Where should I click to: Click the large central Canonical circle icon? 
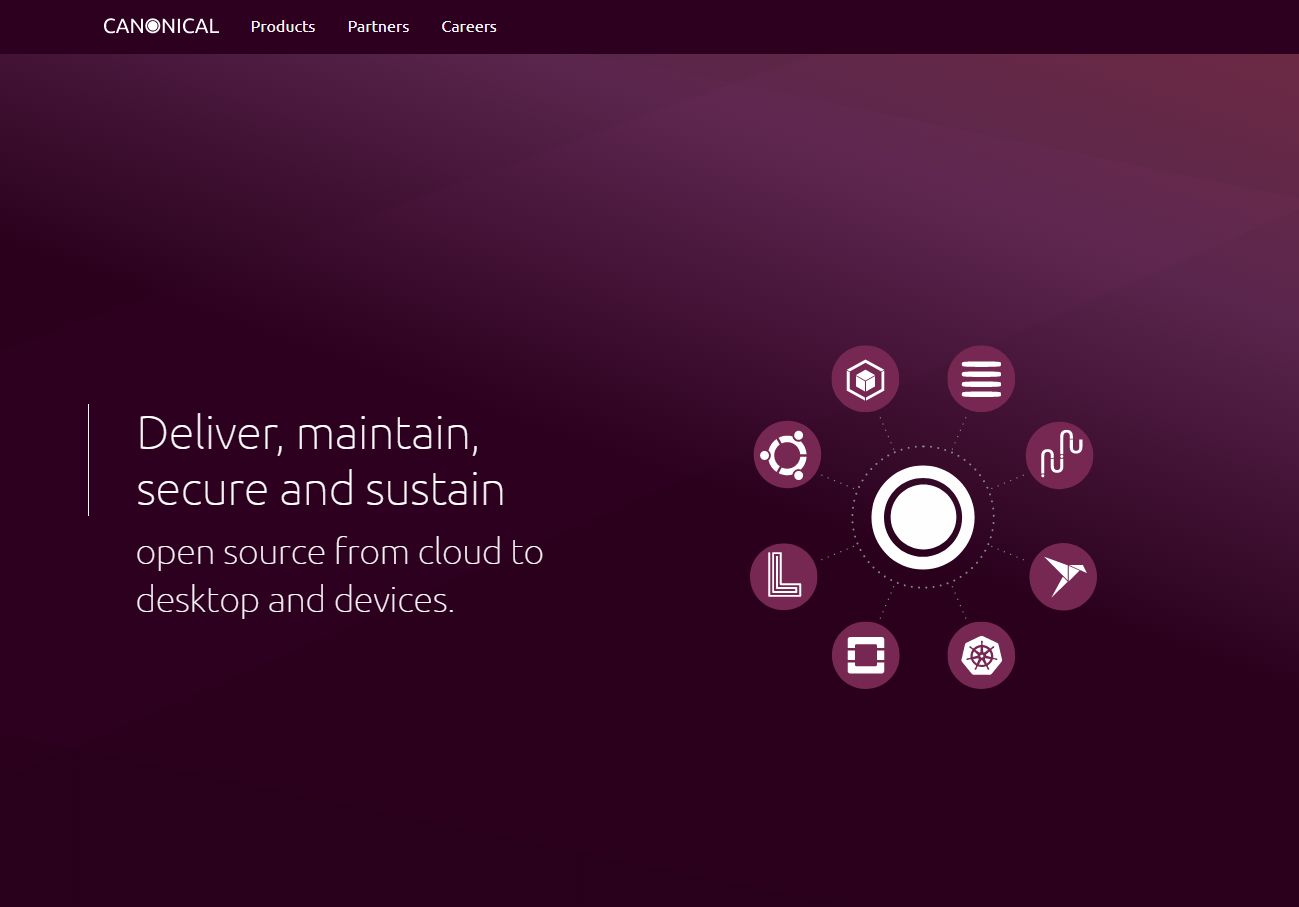pos(922,517)
